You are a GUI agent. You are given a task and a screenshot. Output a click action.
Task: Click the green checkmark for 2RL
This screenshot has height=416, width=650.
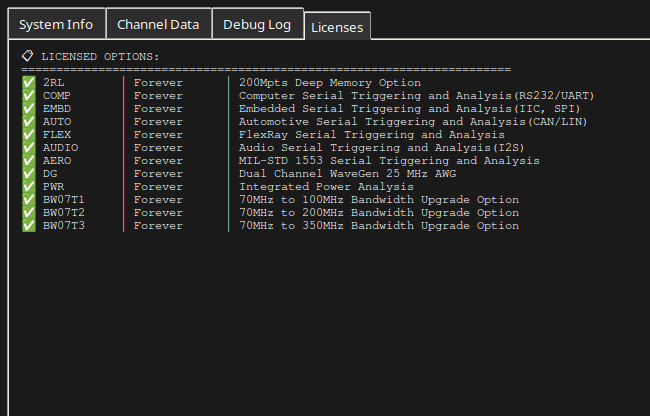(29, 82)
